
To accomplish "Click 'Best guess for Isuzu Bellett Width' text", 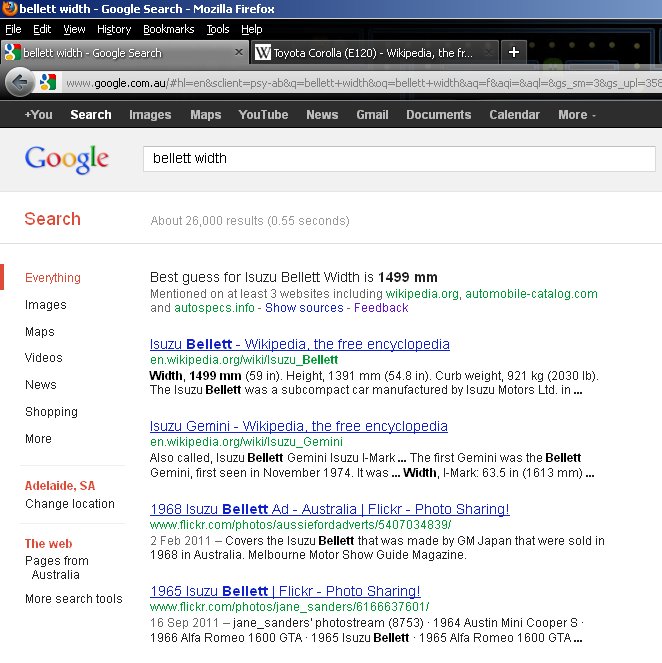I will coord(293,277).
